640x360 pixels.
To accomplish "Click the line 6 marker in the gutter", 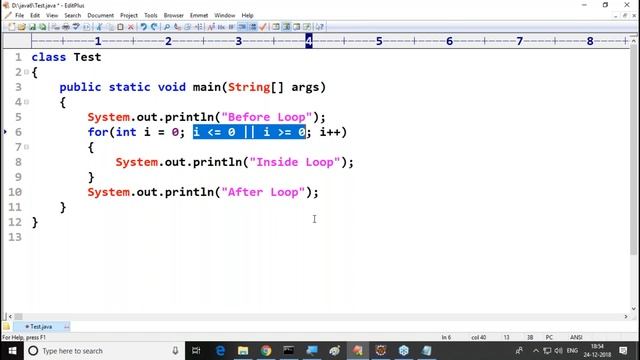I will 5,132.
